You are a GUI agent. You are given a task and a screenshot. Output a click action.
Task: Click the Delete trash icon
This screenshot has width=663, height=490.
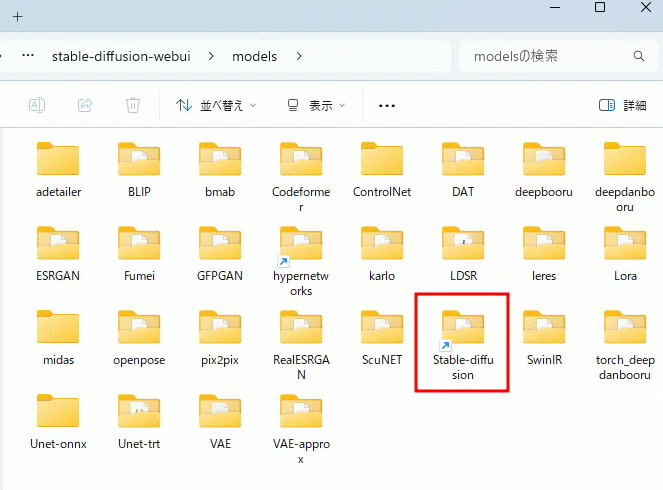coord(133,105)
